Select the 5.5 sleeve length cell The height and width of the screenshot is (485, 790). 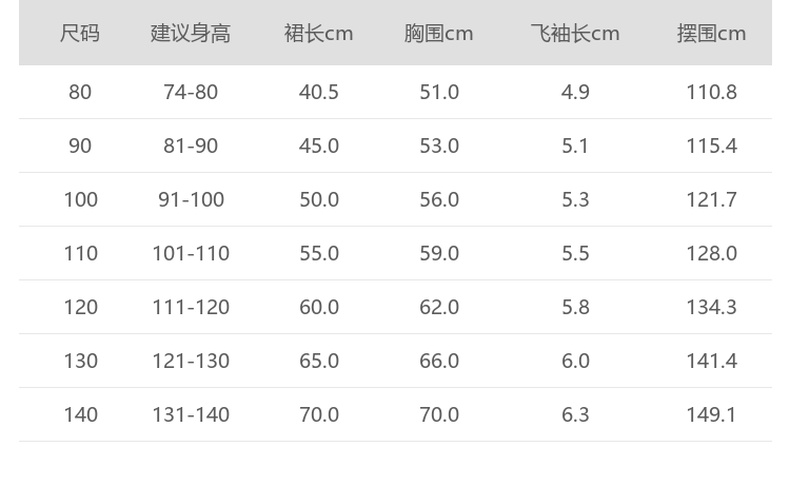575,254
